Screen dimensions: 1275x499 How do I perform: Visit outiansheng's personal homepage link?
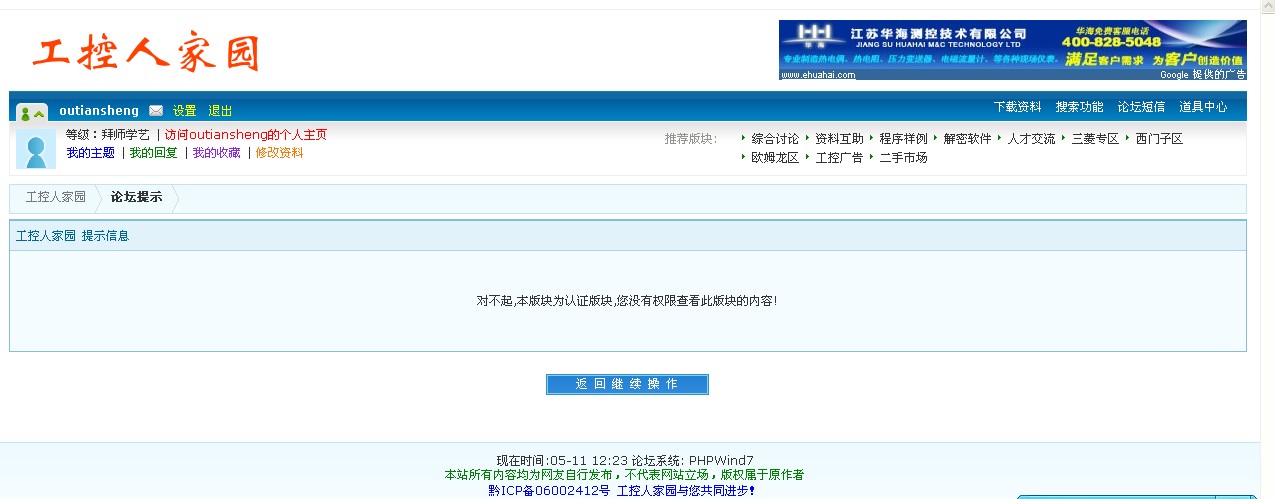click(246, 135)
